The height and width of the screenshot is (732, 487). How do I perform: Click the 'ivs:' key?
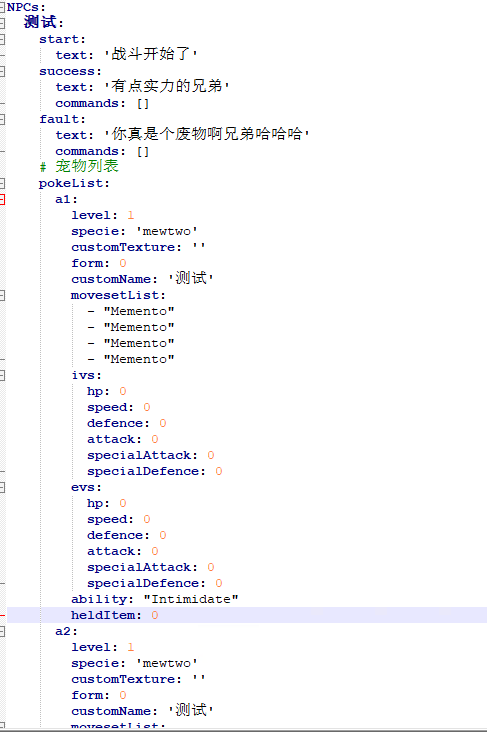click(x=86, y=375)
